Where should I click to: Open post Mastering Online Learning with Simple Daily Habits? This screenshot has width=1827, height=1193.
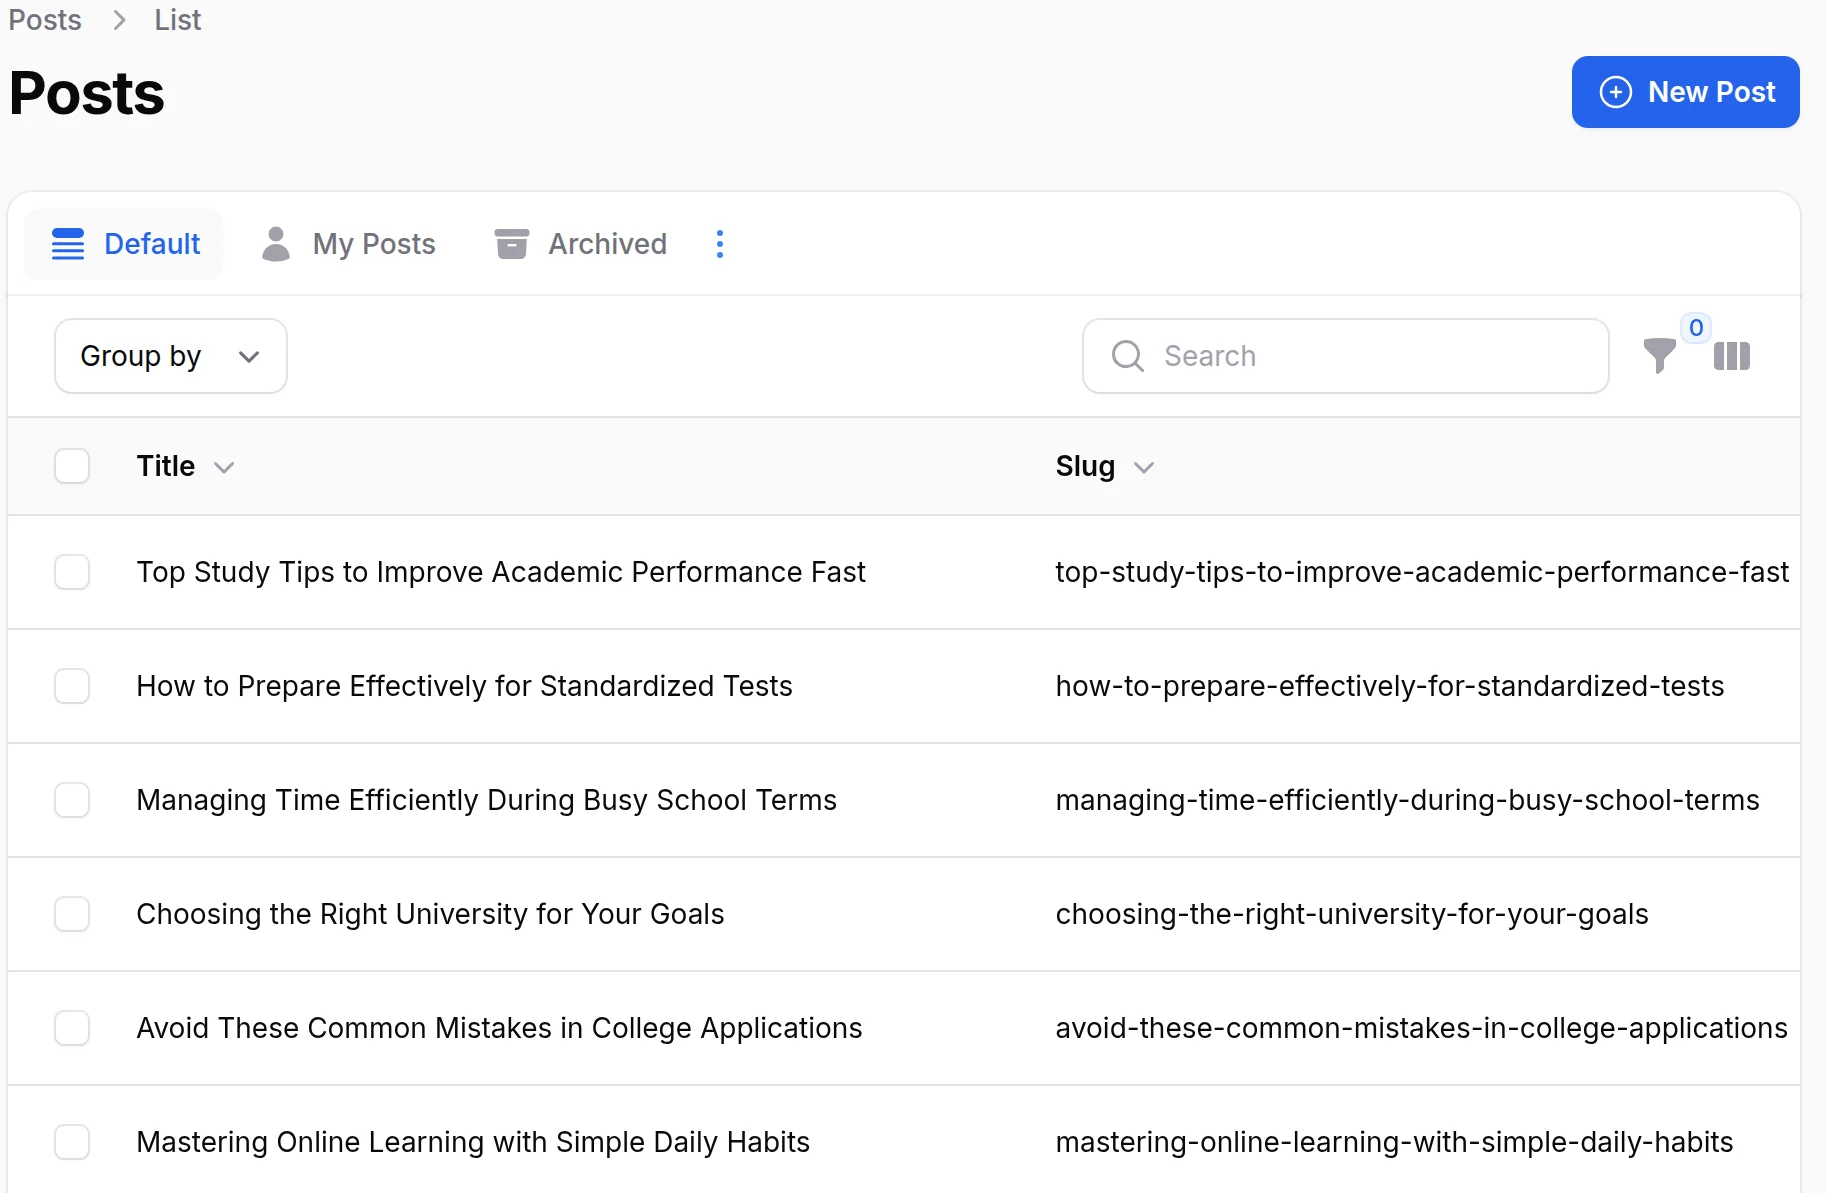(473, 1142)
